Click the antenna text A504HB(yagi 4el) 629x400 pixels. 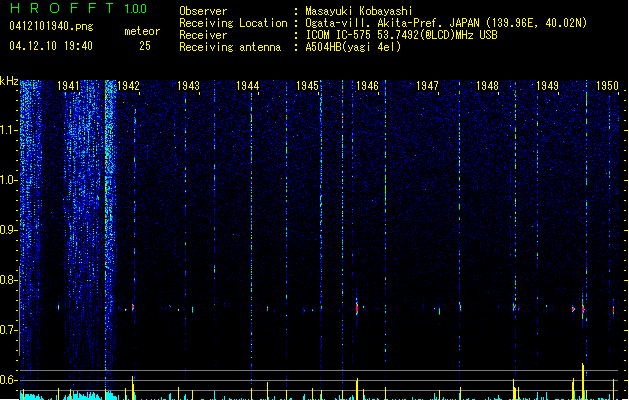pos(353,47)
